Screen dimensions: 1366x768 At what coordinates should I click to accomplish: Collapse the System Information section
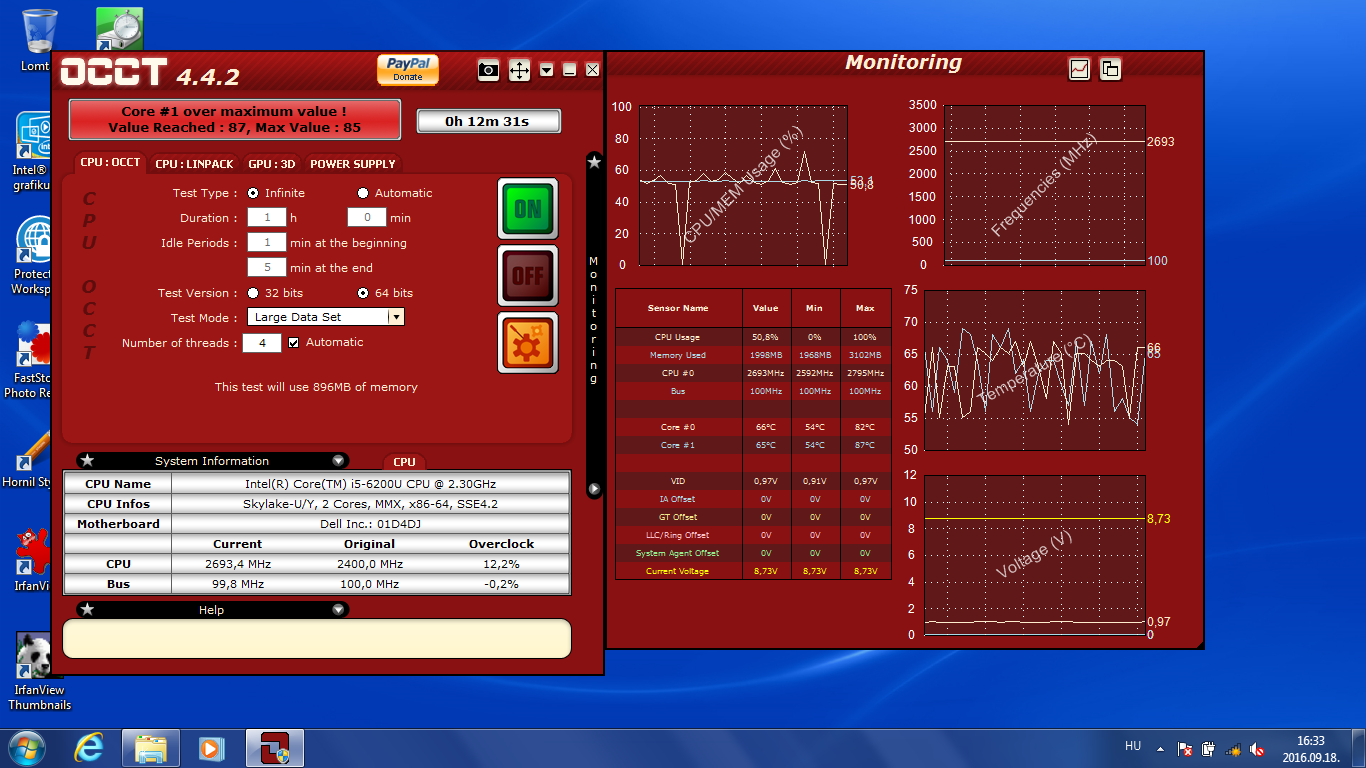(x=338, y=461)
